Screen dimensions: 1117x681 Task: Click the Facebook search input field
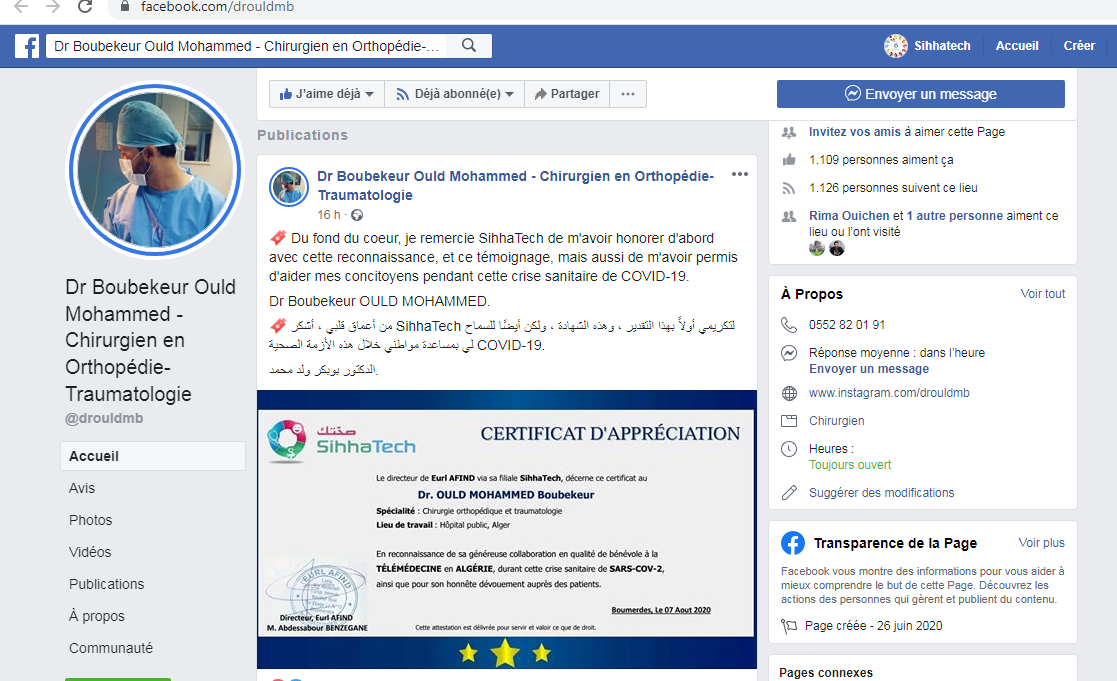(x=245, y=46)
